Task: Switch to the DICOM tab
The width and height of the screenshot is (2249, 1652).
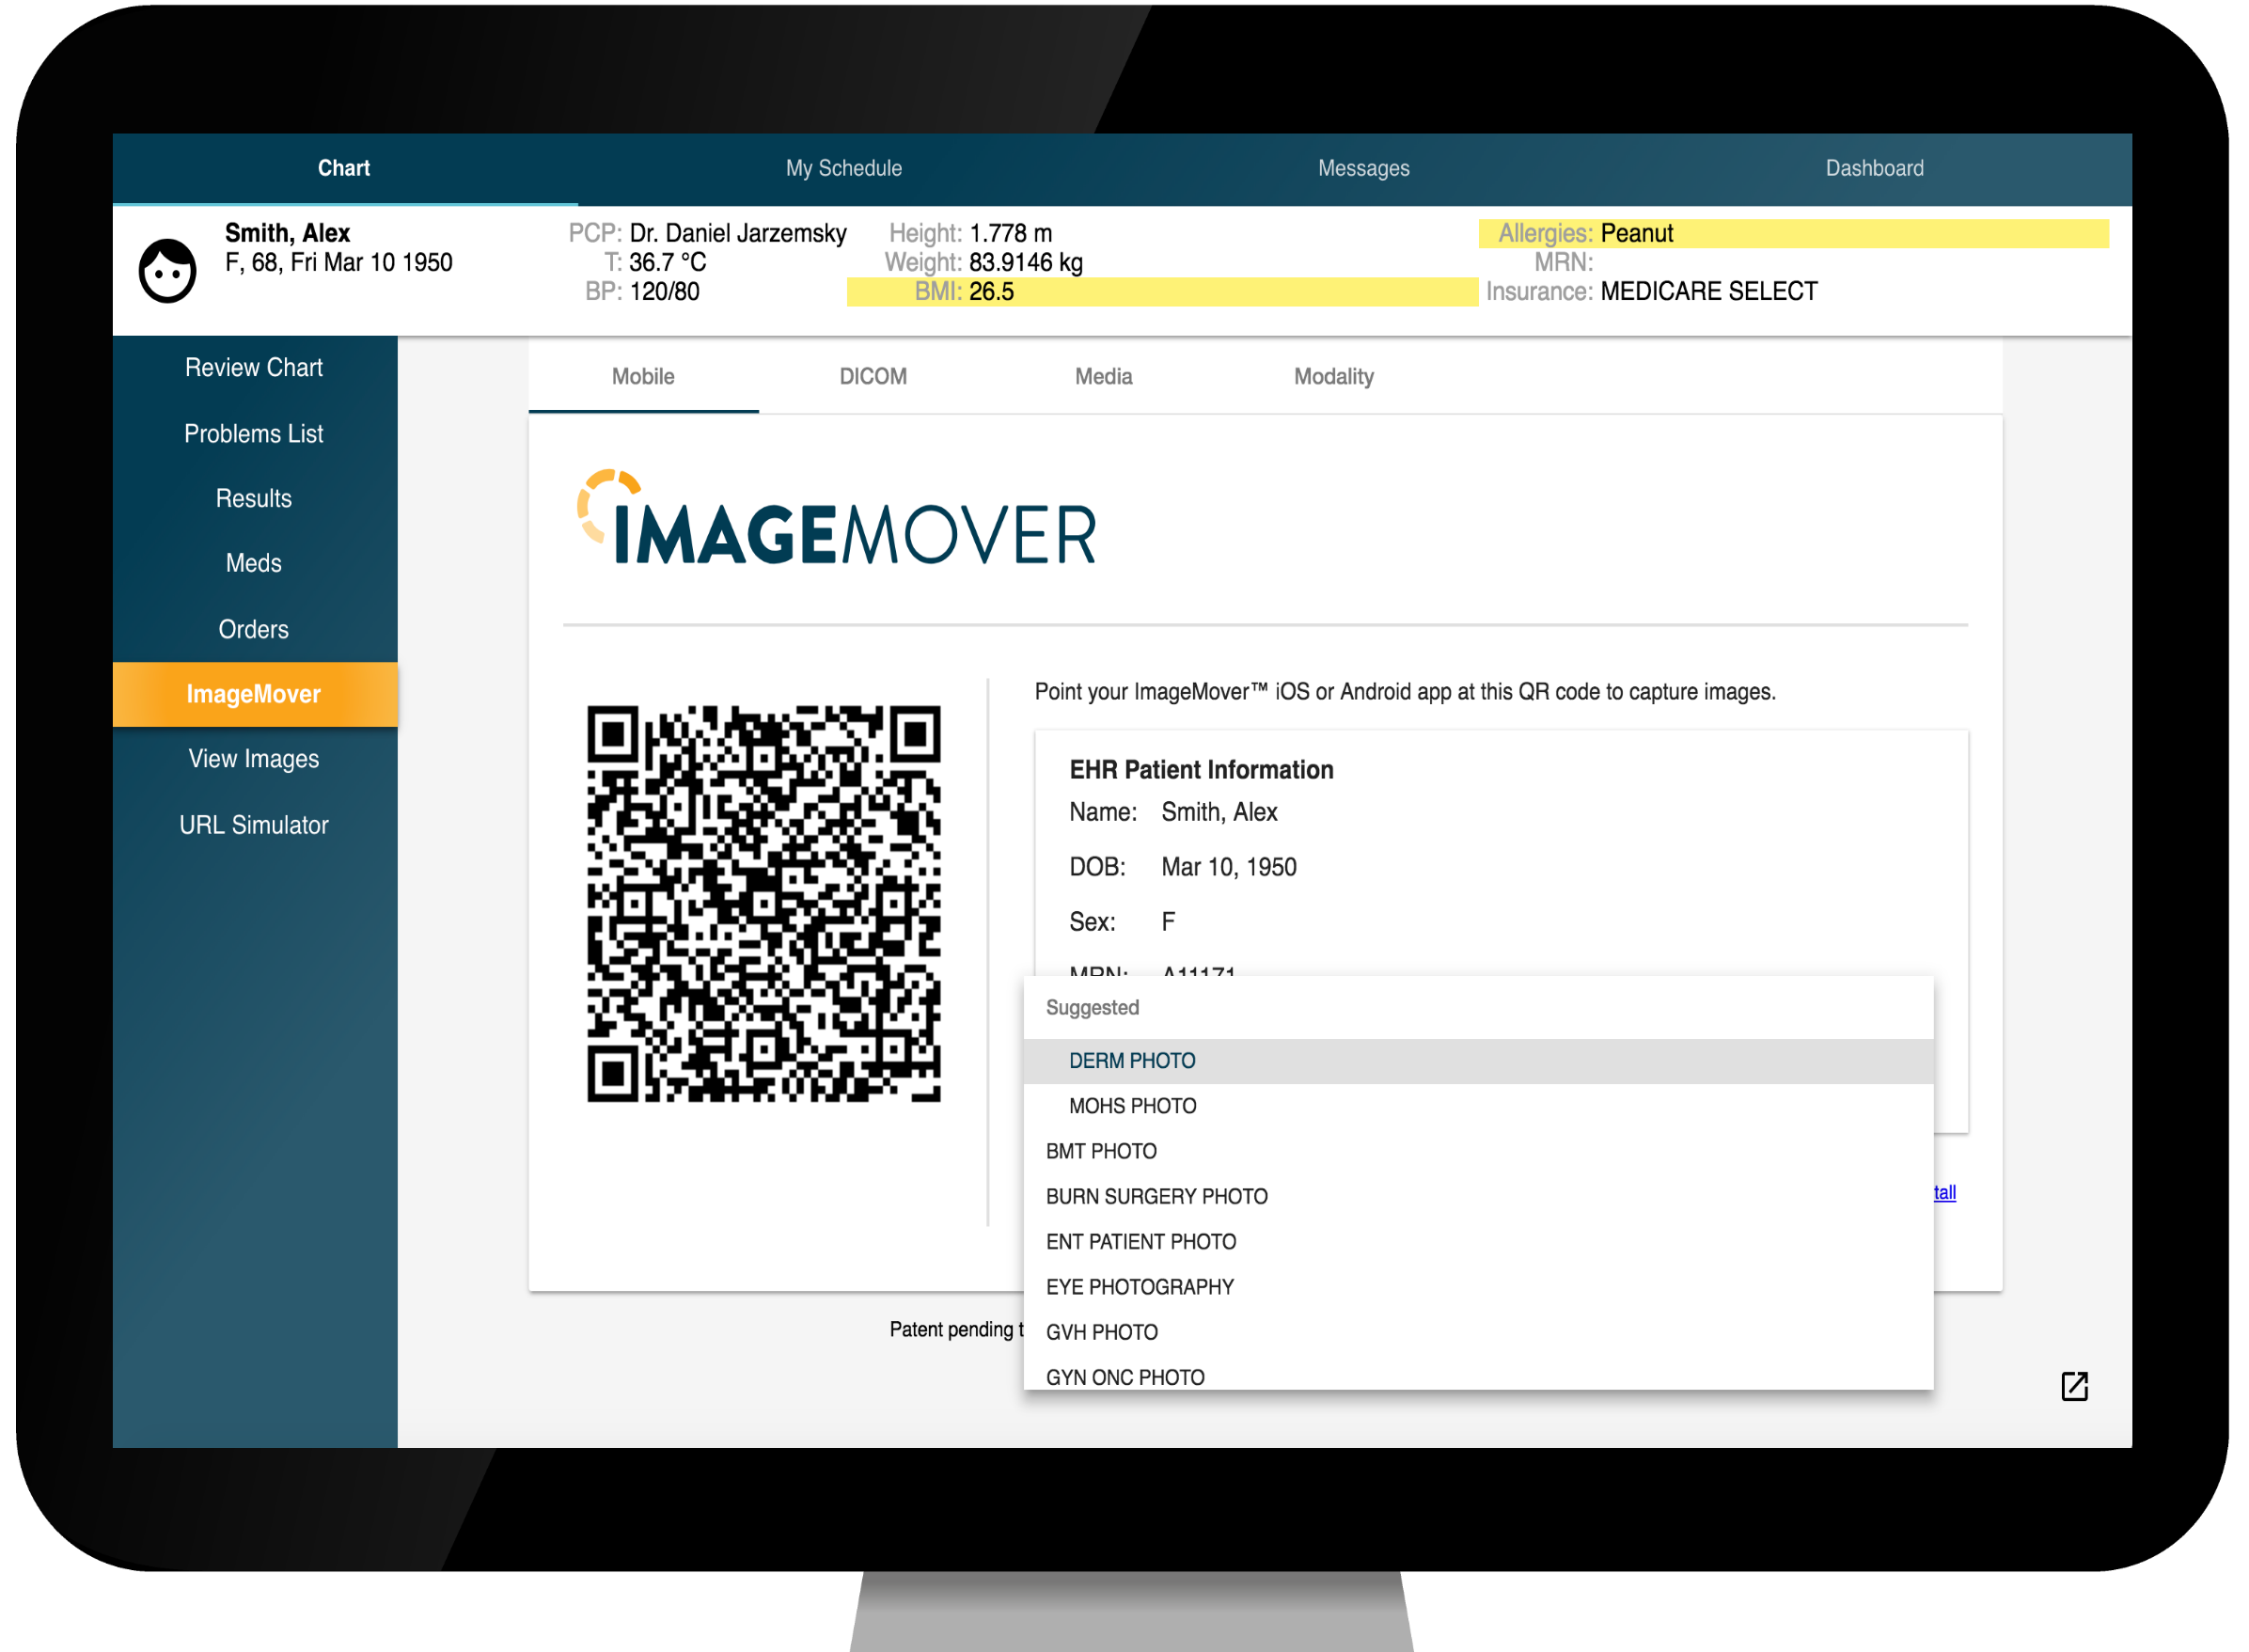Action: [873, 377]
